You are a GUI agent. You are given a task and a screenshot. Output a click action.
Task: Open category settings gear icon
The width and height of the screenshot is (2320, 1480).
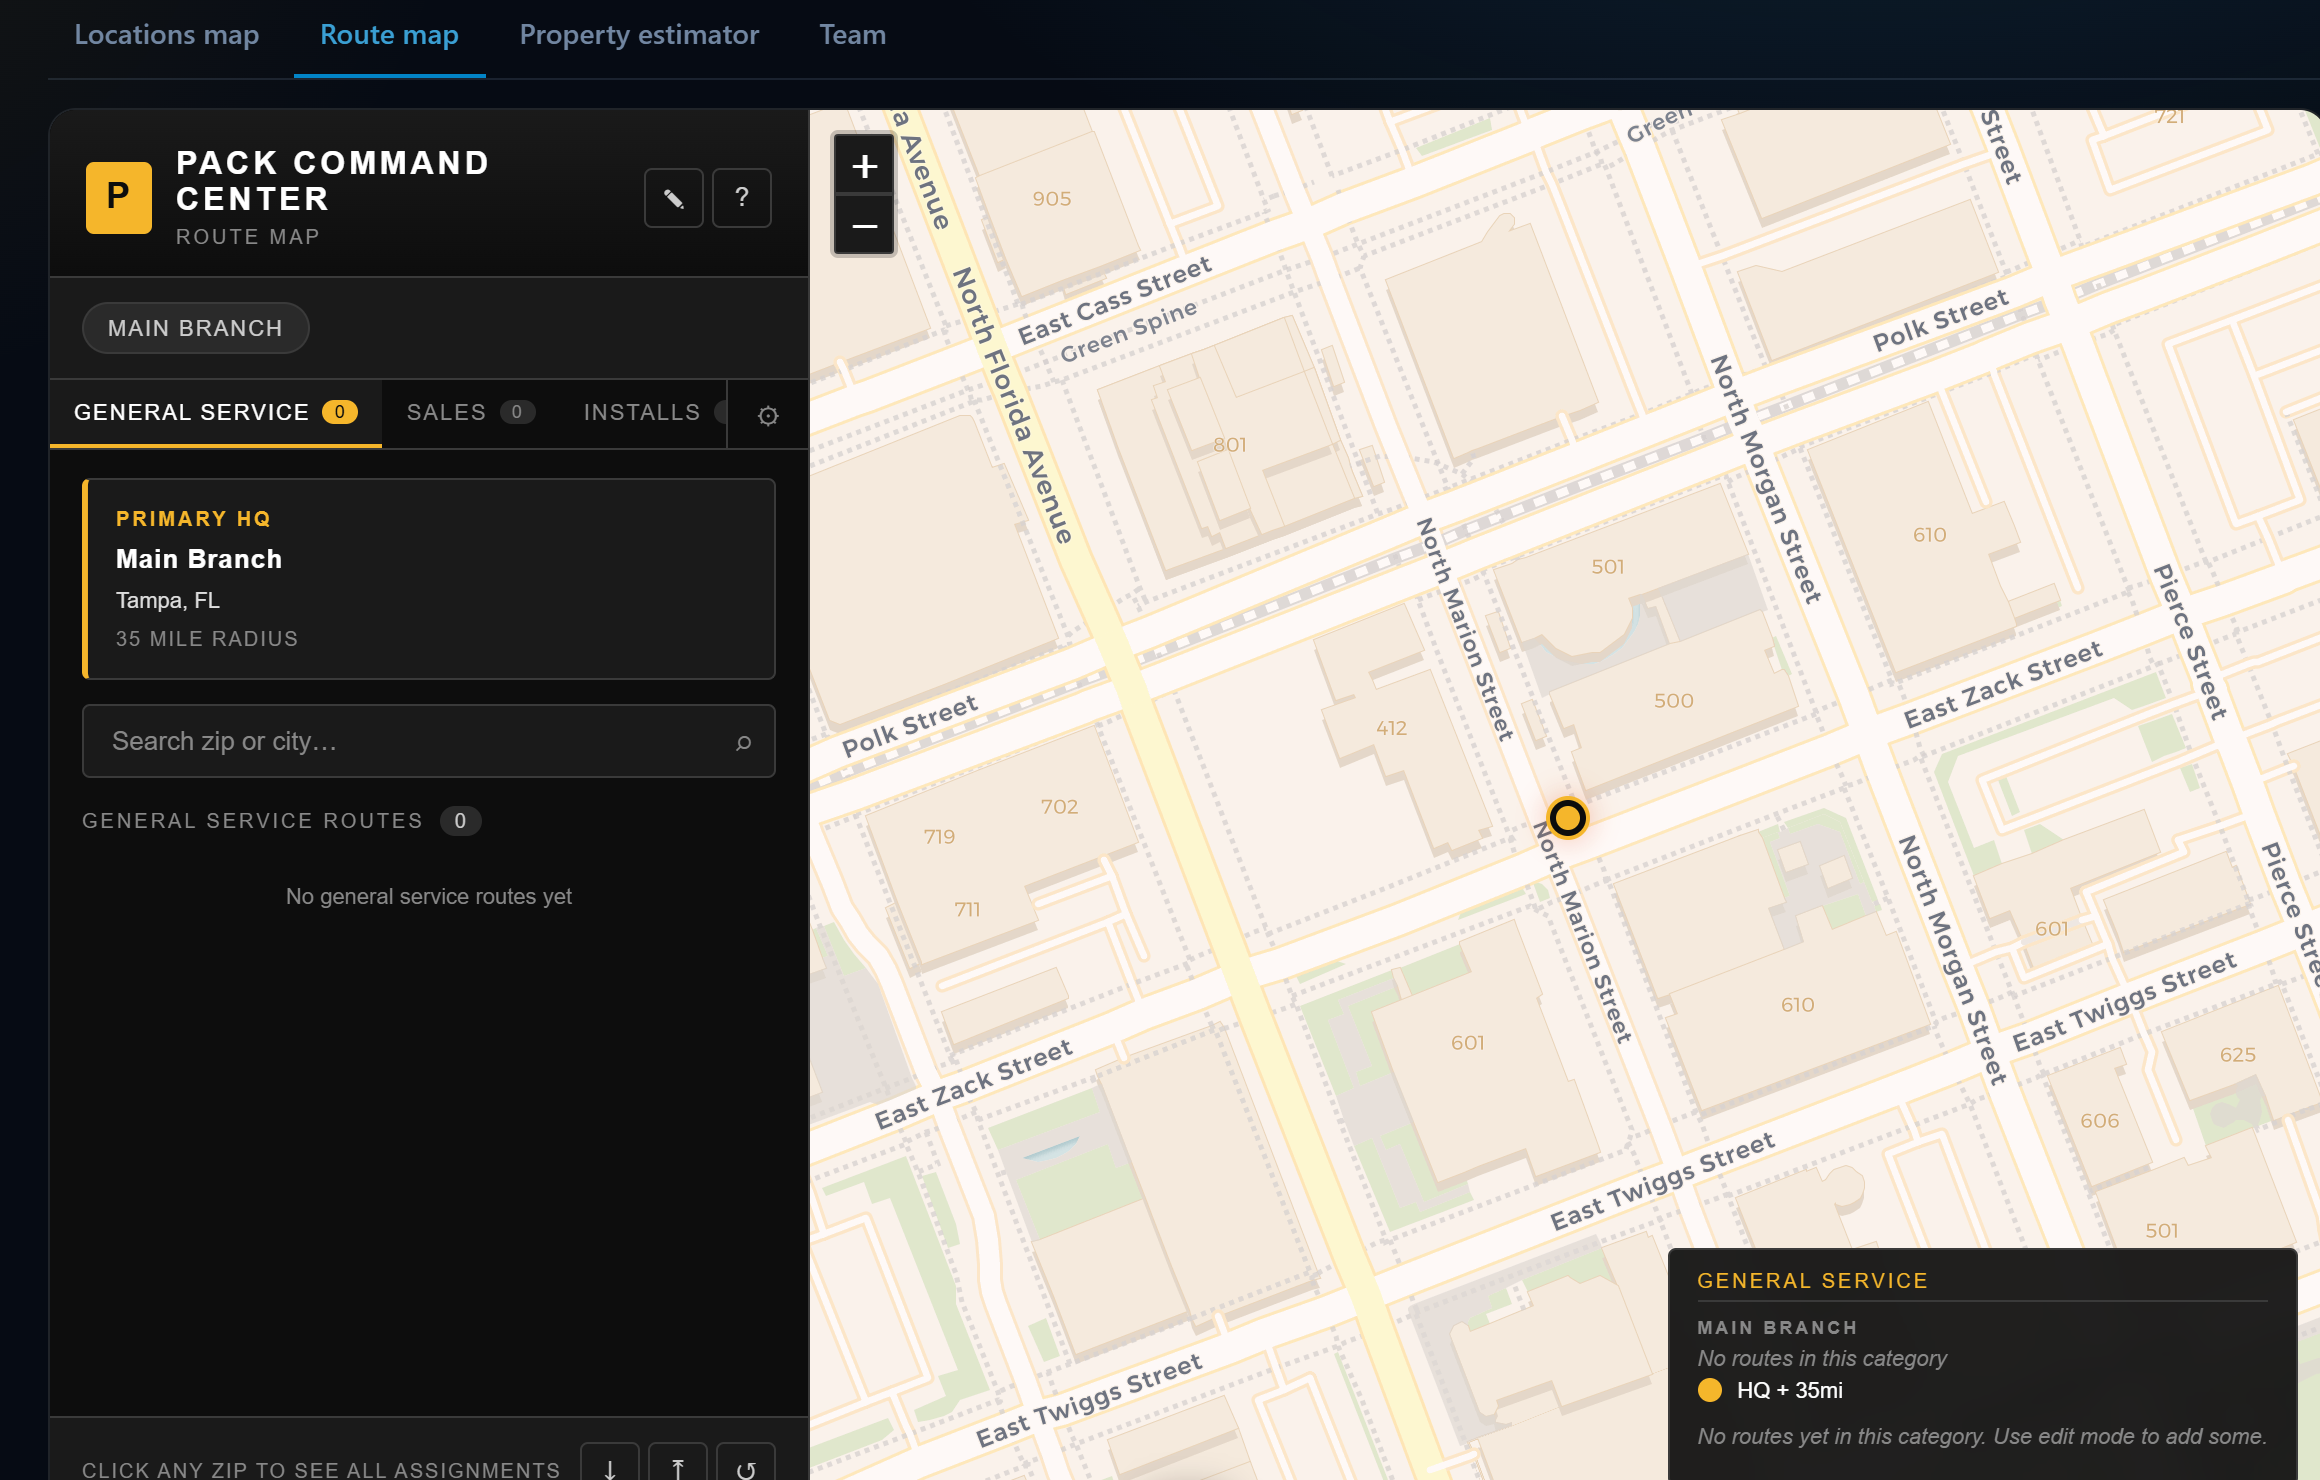(x=768, y=415)
